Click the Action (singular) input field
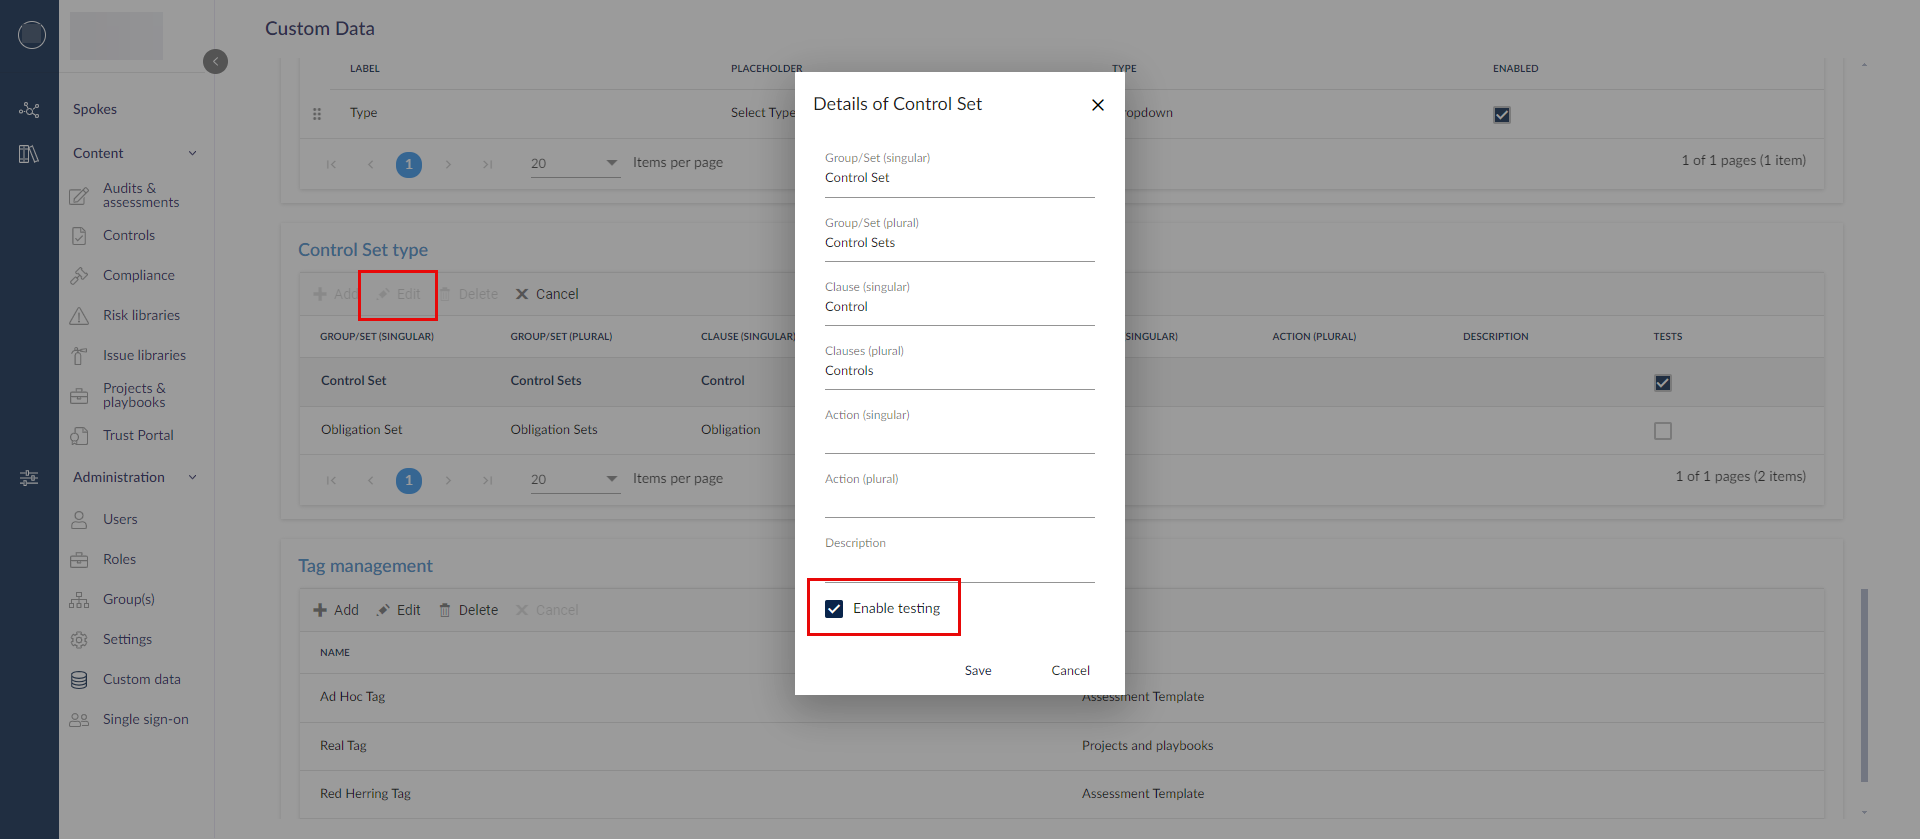 click(959, 438)
